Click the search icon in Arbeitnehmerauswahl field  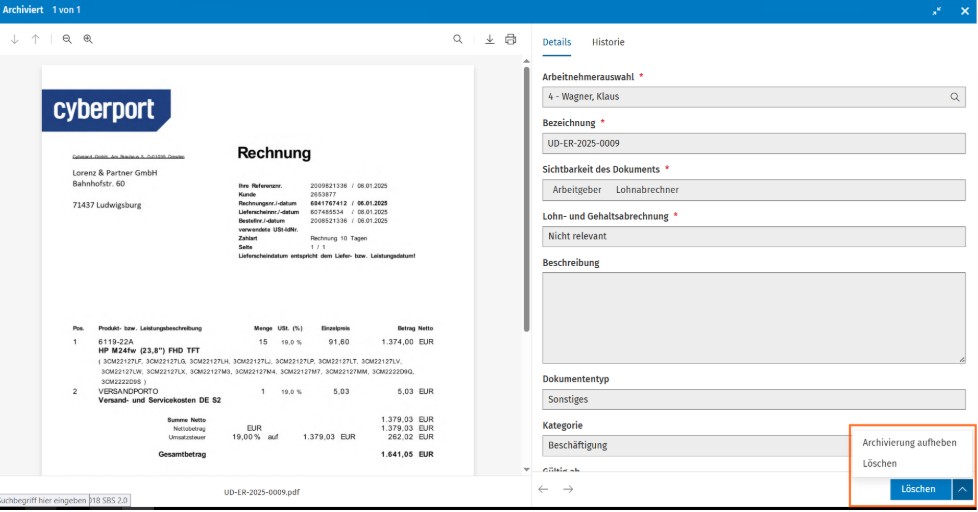point(954,97)
